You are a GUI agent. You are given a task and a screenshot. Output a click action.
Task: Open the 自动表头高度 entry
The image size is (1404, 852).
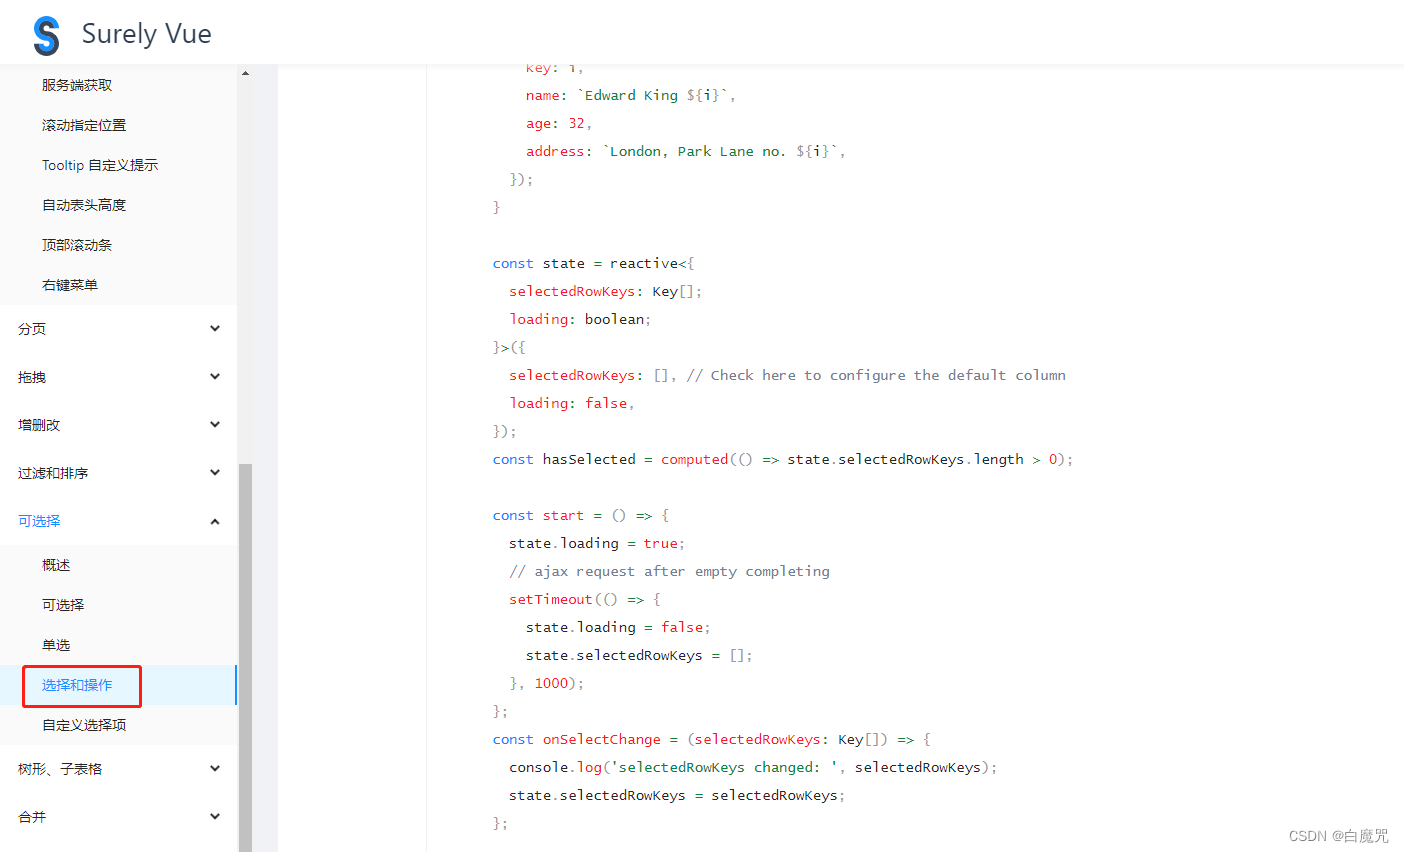pyautogui.click(x=84, y=205)
